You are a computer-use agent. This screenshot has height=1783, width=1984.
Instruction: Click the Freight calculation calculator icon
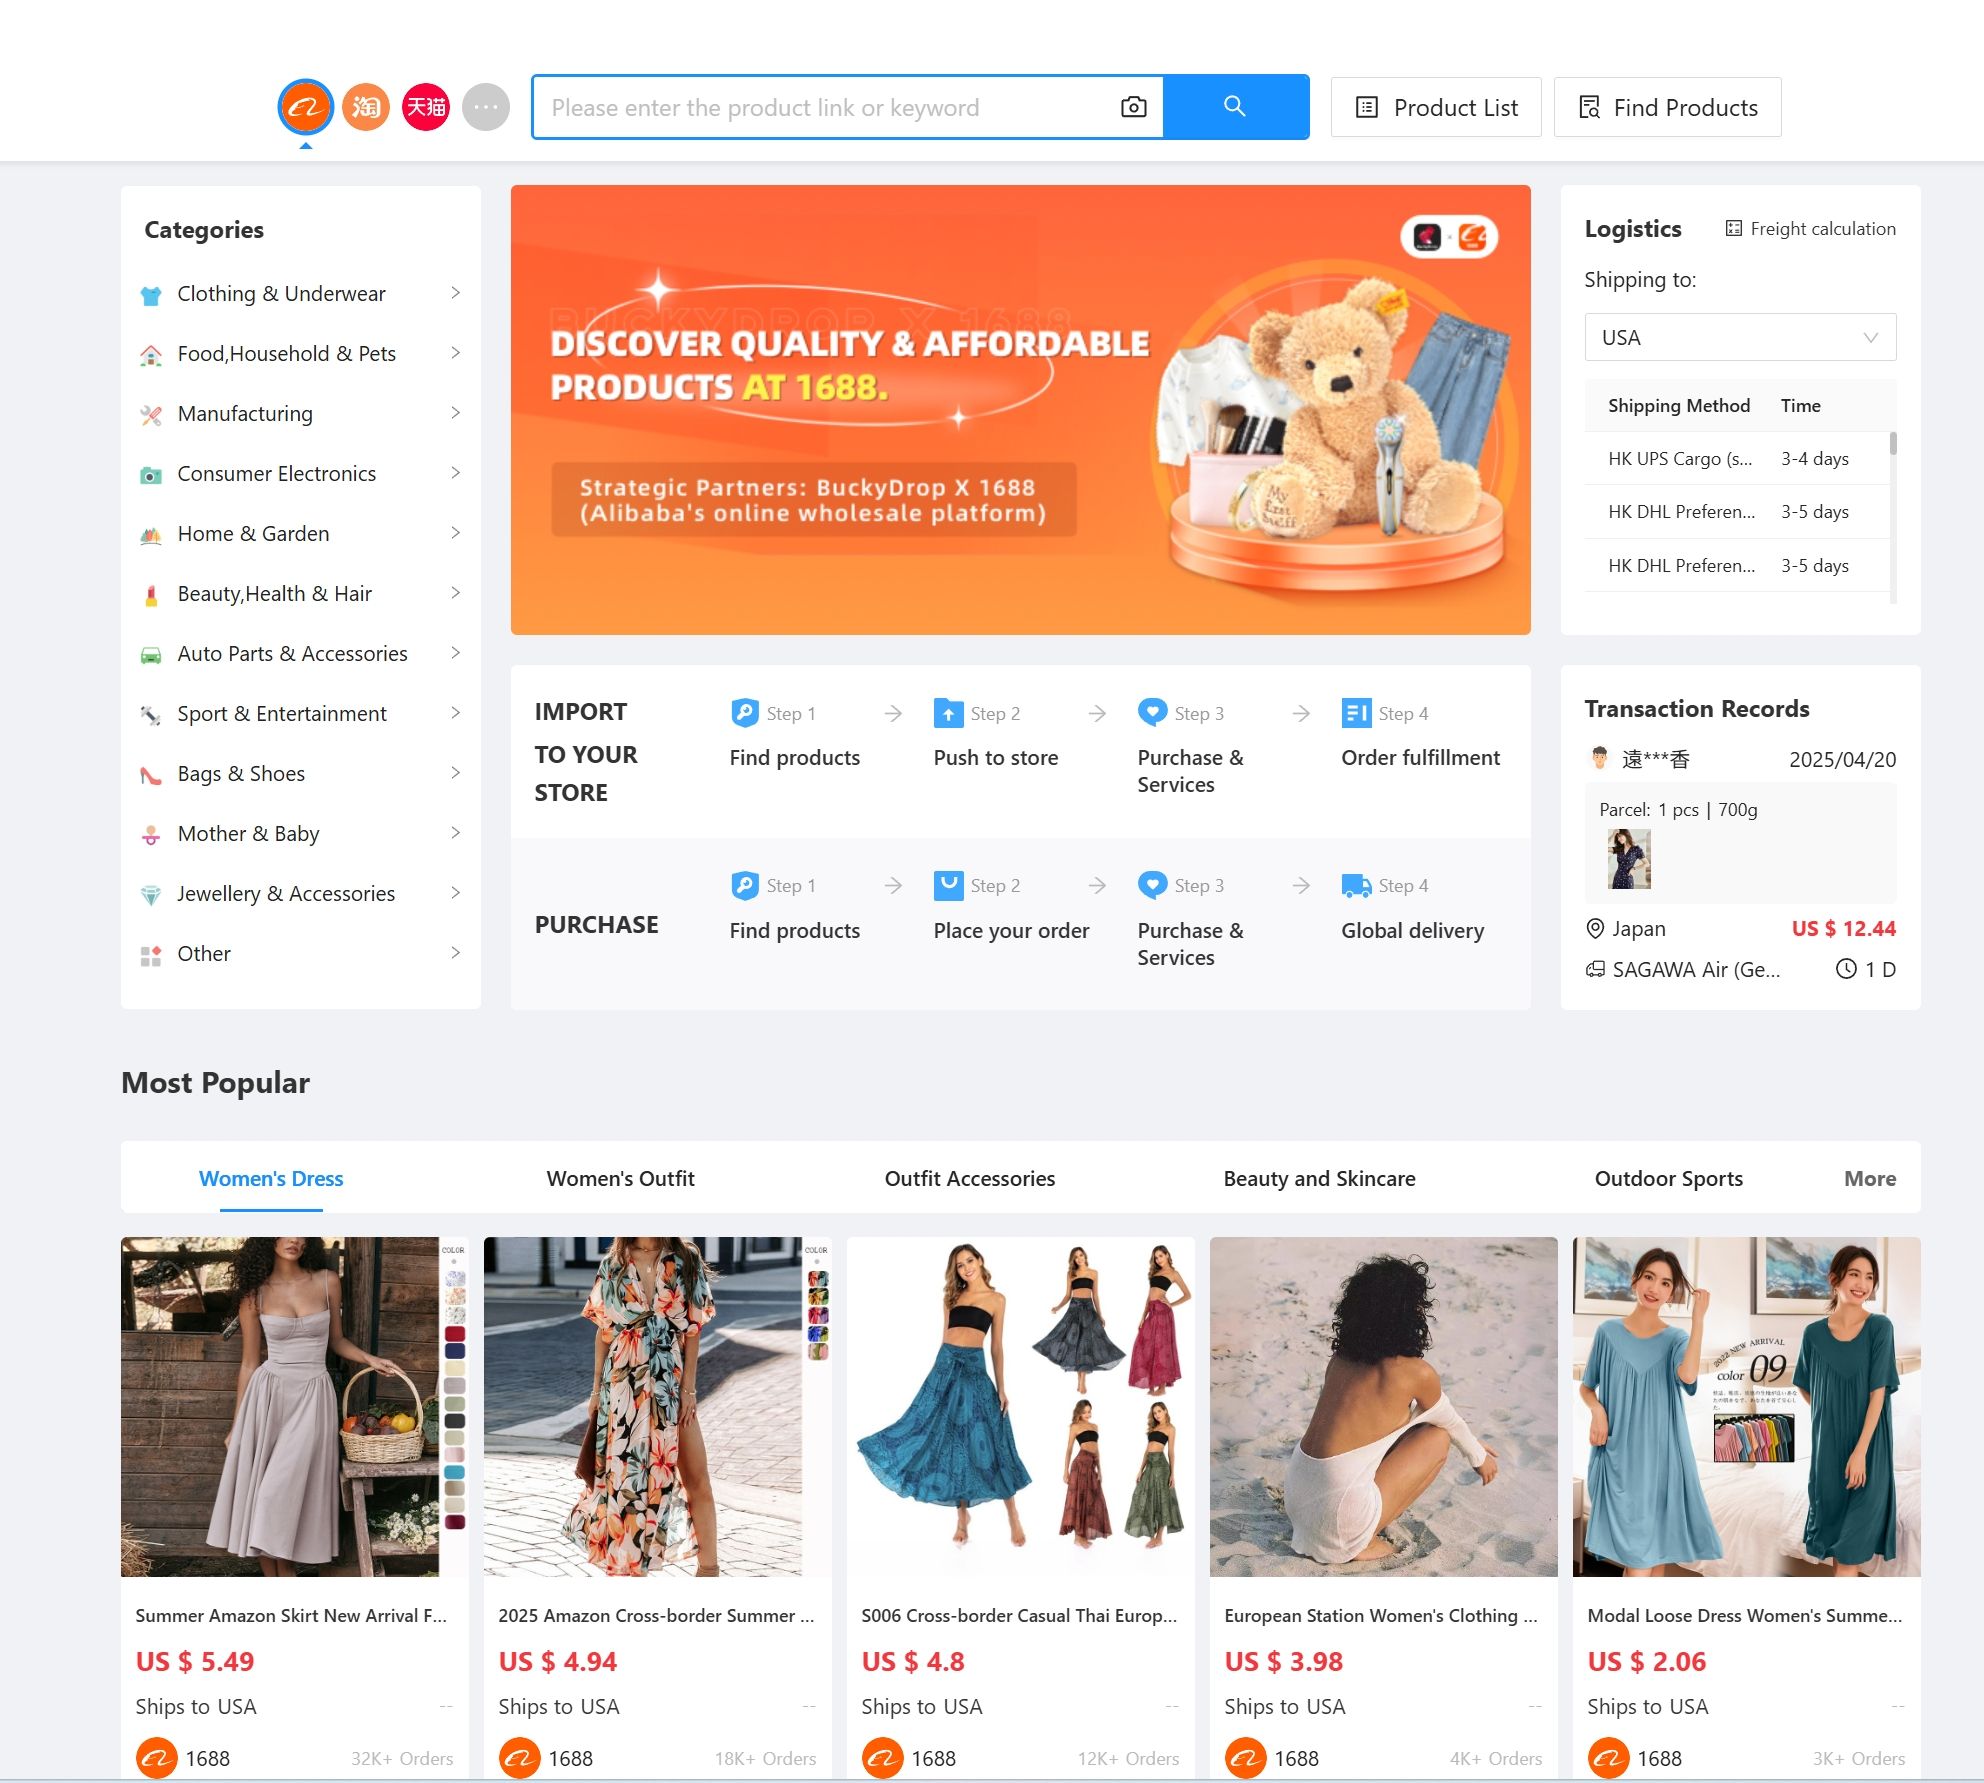1733,229
